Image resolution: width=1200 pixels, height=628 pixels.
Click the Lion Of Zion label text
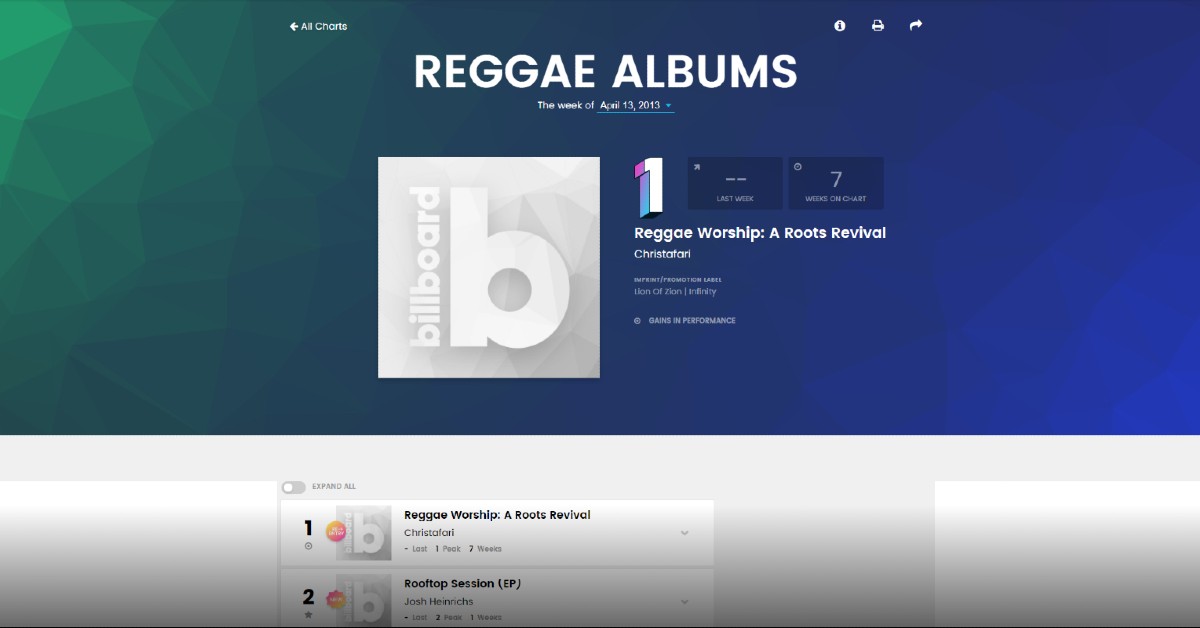[675, 292]
